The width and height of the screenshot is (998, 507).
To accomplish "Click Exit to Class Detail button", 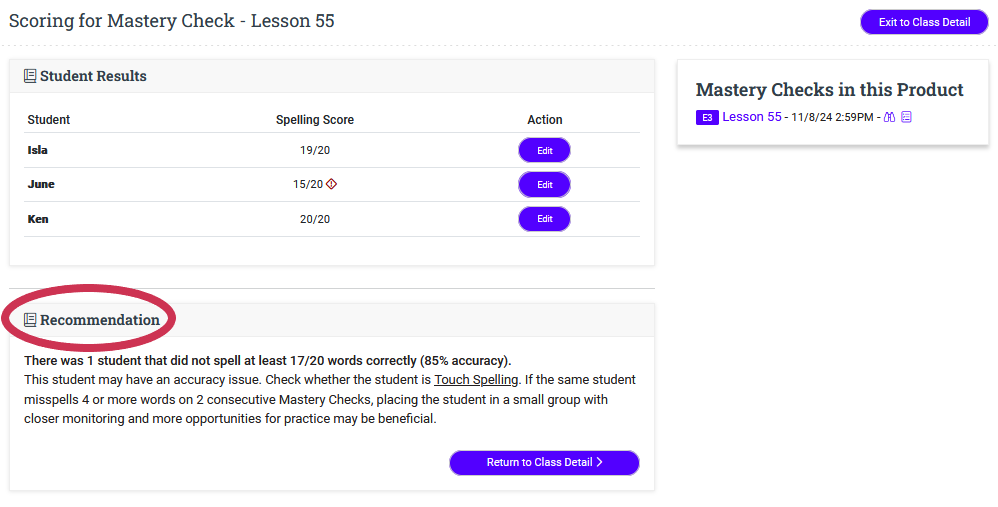I will point(924,22).
